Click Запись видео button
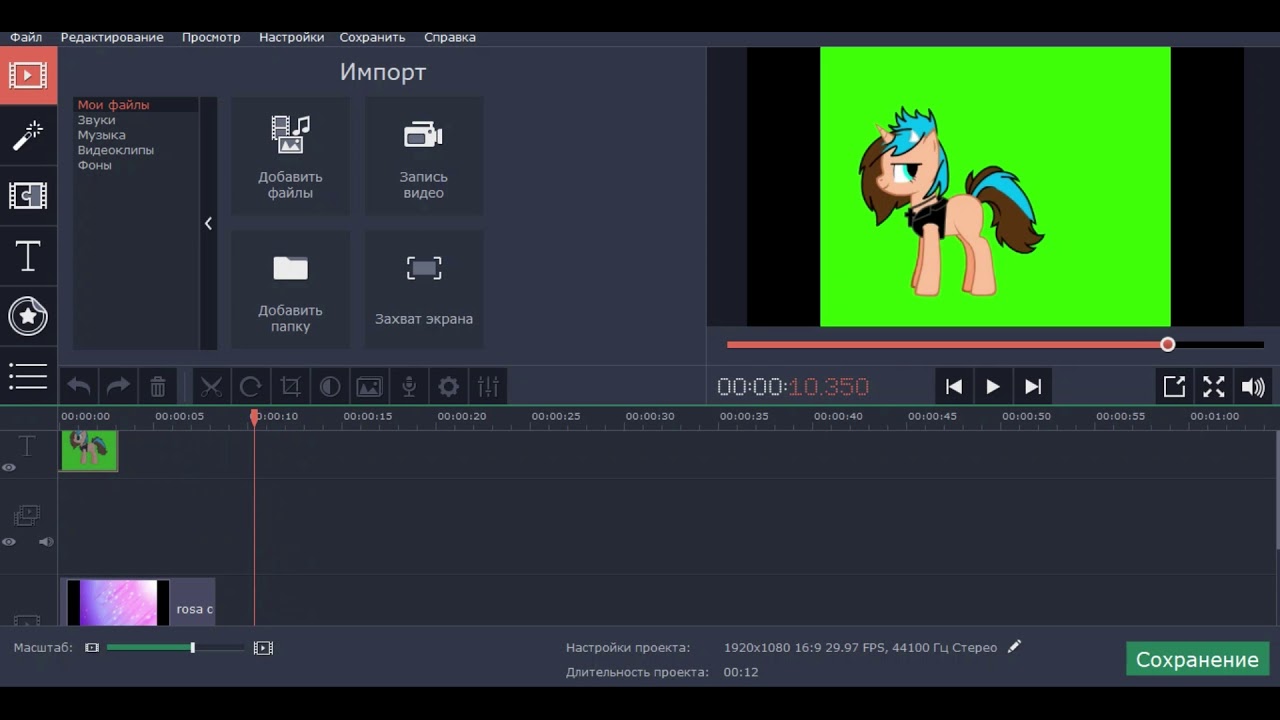 (424, 156)
